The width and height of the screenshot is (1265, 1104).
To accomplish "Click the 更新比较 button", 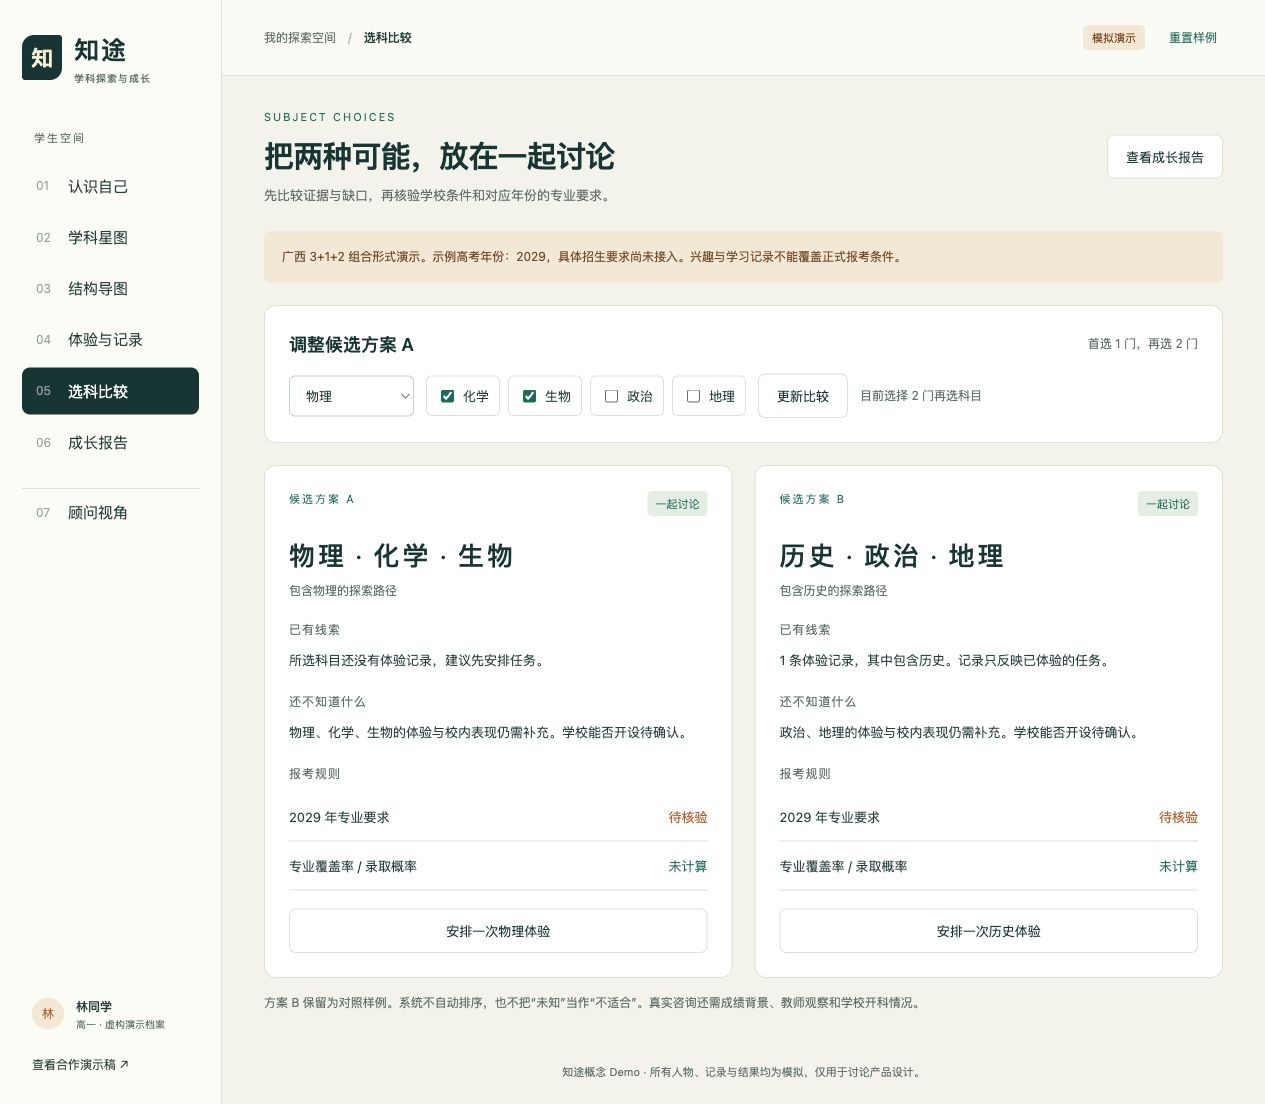I will point(803,396).
